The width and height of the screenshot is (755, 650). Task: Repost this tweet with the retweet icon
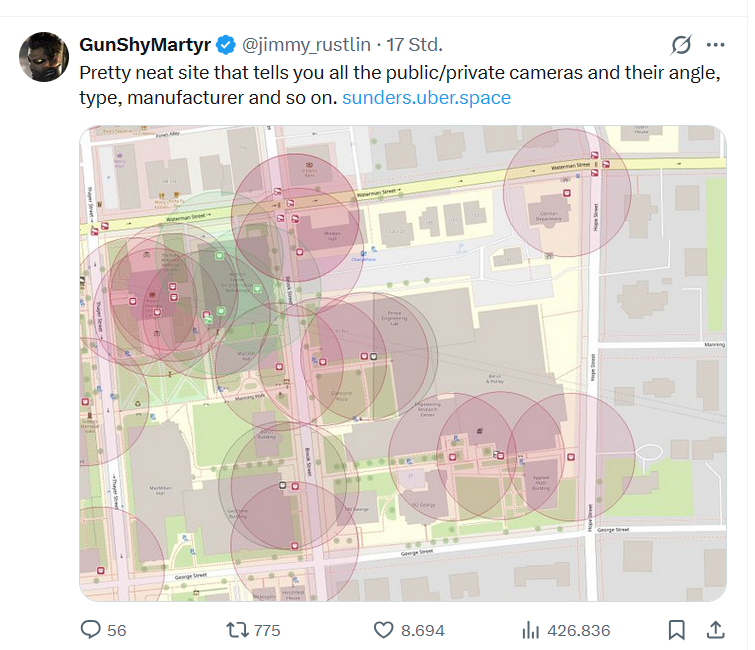237,630
